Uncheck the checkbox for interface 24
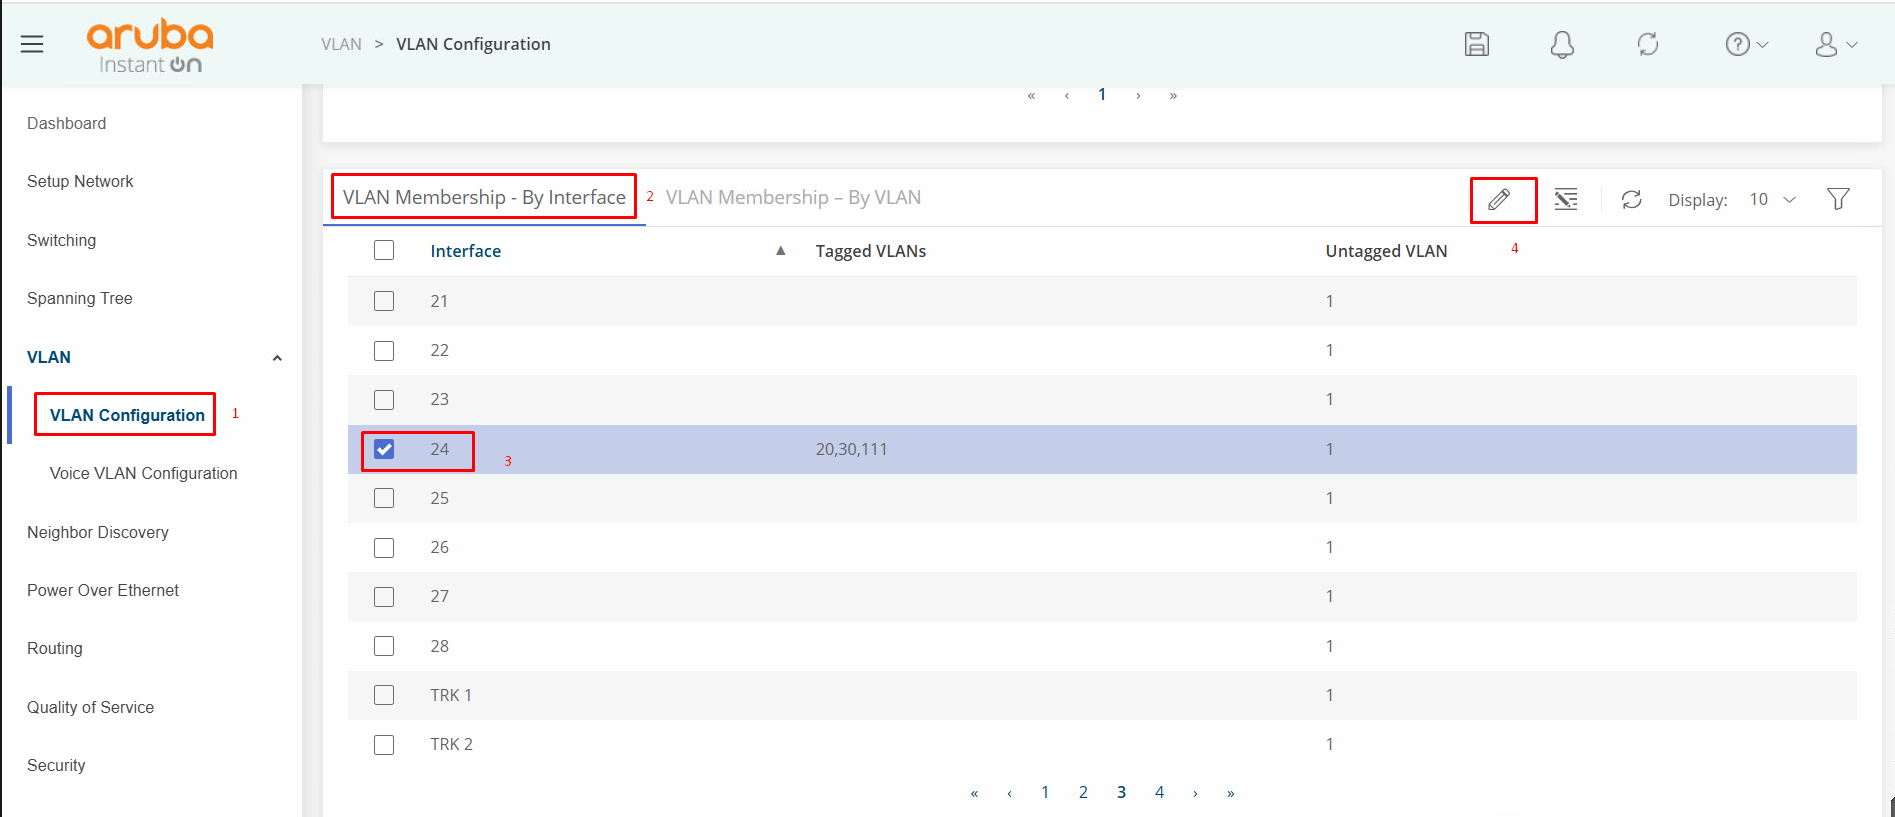 (384, 449)
